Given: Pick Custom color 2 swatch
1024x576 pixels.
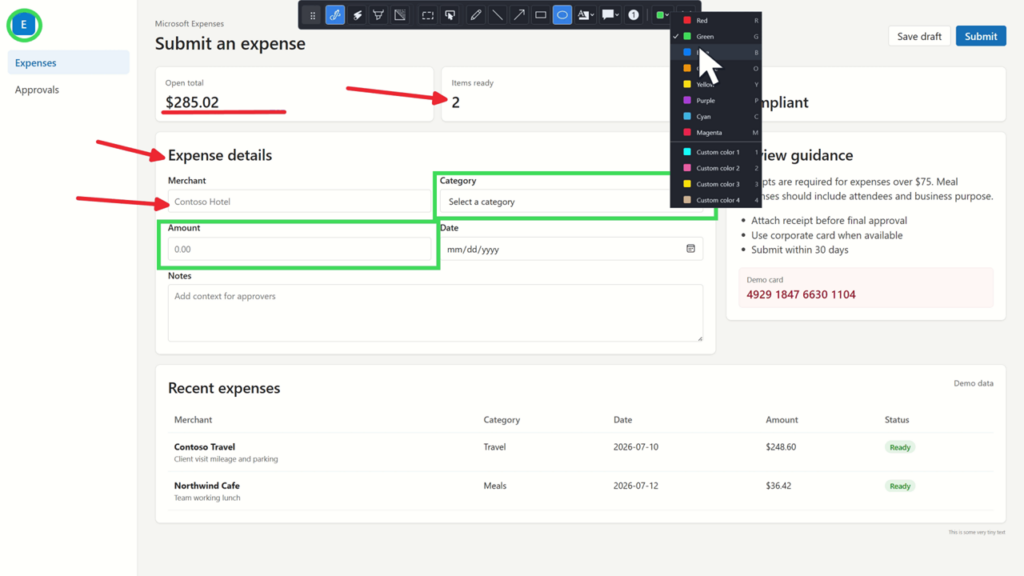Looking at the screenshot, I should (716, 168).
